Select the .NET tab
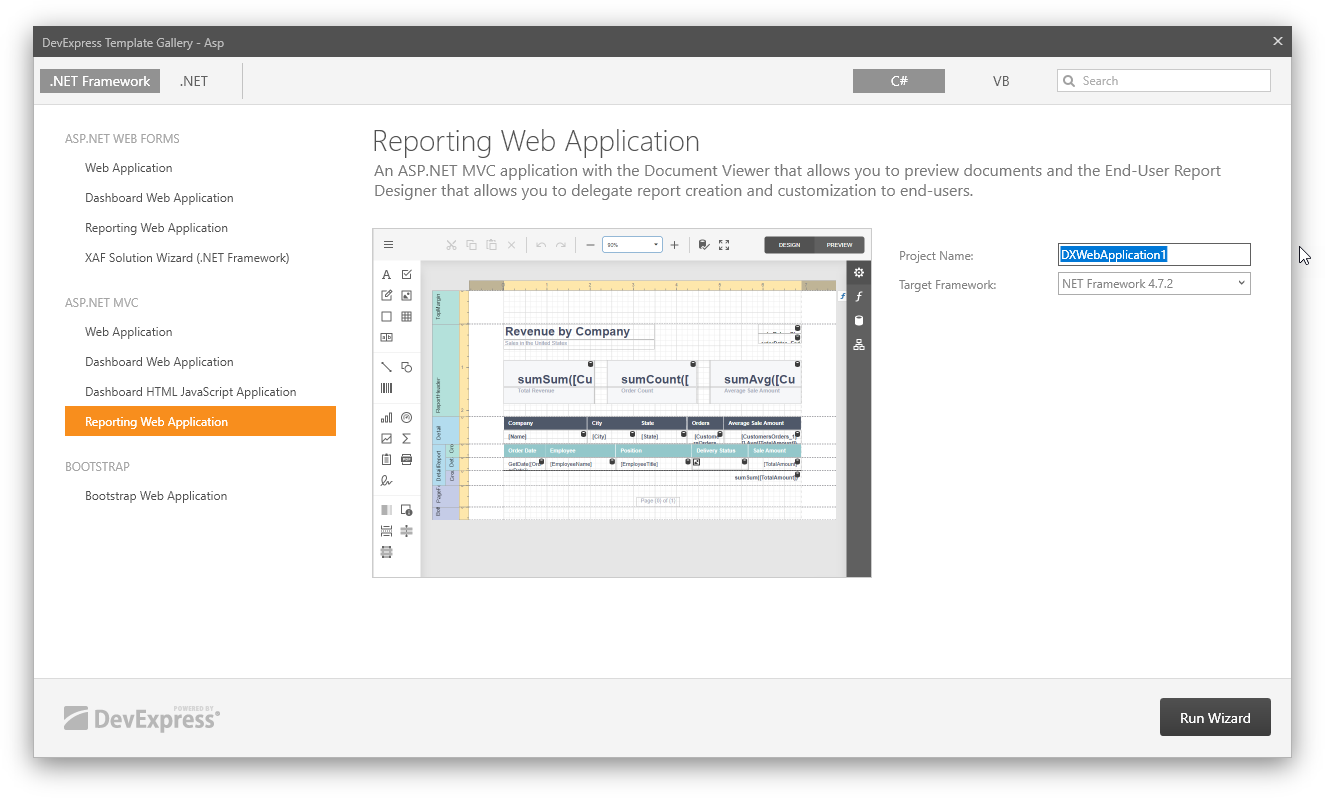Viewport: 1325px width, 798px height. click(x=194, y=81)
